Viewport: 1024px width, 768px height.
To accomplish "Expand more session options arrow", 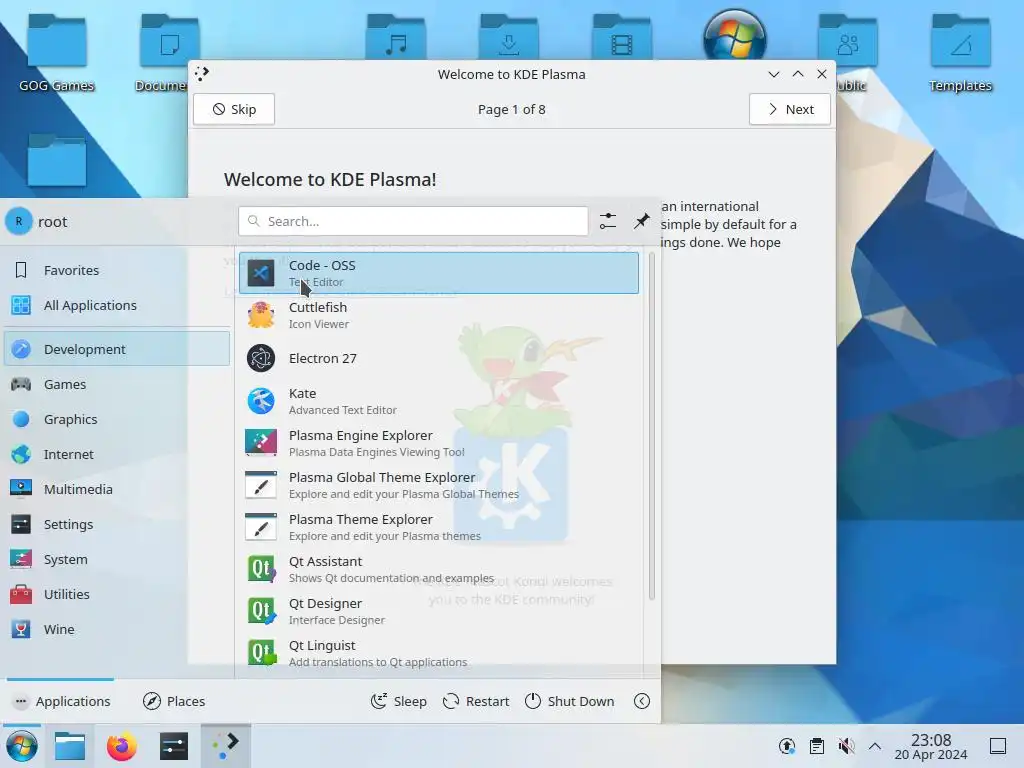I will coord(642,701).
